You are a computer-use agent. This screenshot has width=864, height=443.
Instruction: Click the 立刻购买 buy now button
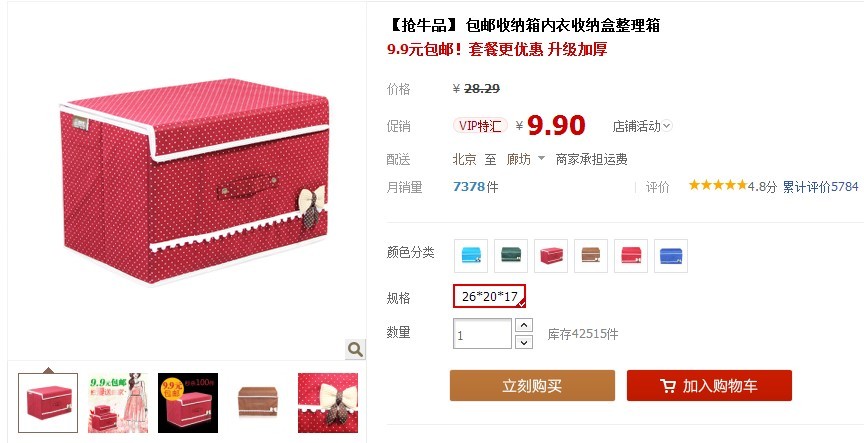532,386
